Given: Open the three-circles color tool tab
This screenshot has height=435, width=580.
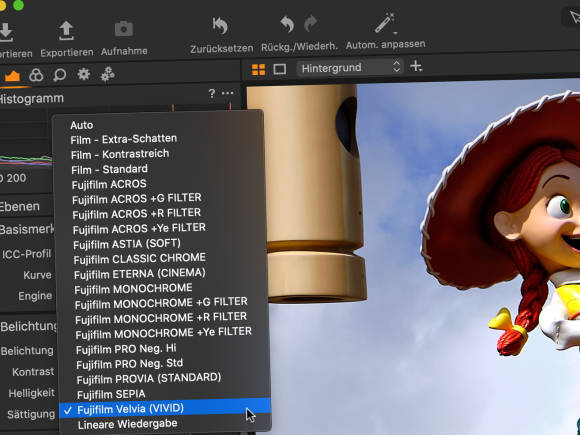Looking at the screenshot, I should click(36, 75).
